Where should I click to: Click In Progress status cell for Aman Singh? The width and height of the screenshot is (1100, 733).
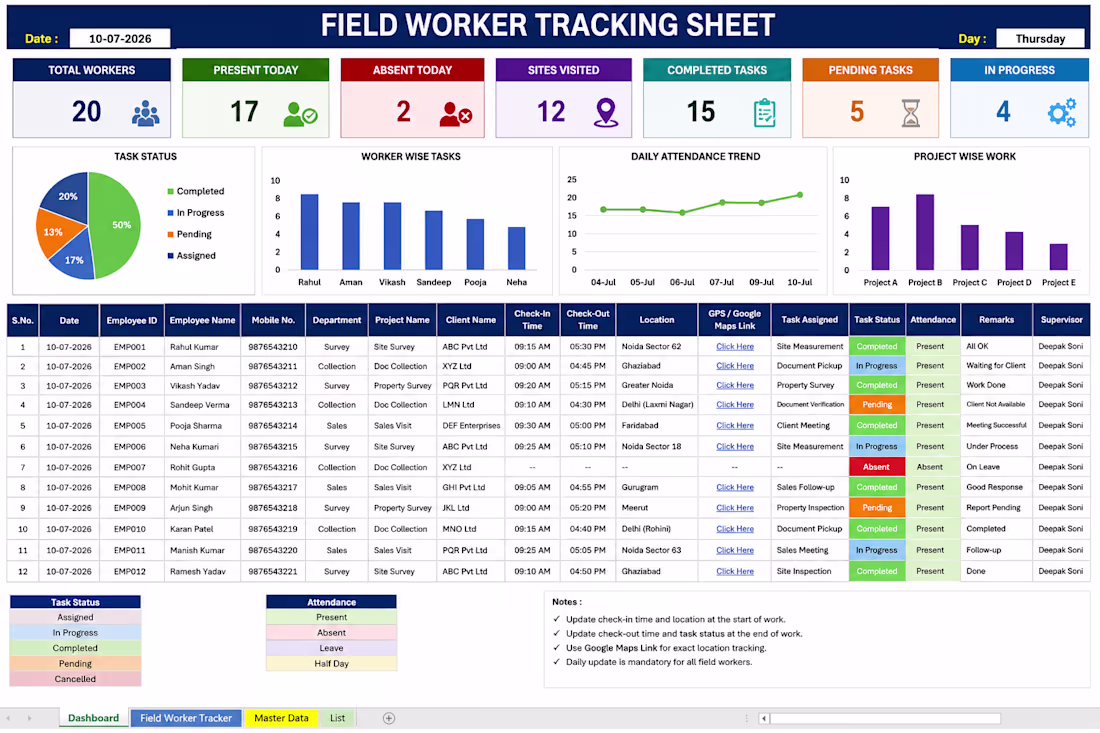click(x=877, y=365)
